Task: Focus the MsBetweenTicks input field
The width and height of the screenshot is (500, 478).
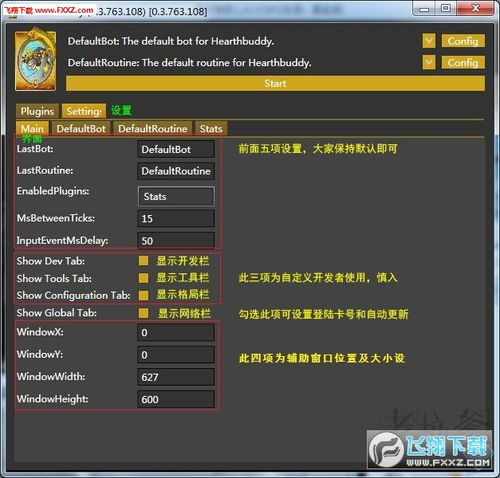Action: pyautogui.click(x=176, y=219)
